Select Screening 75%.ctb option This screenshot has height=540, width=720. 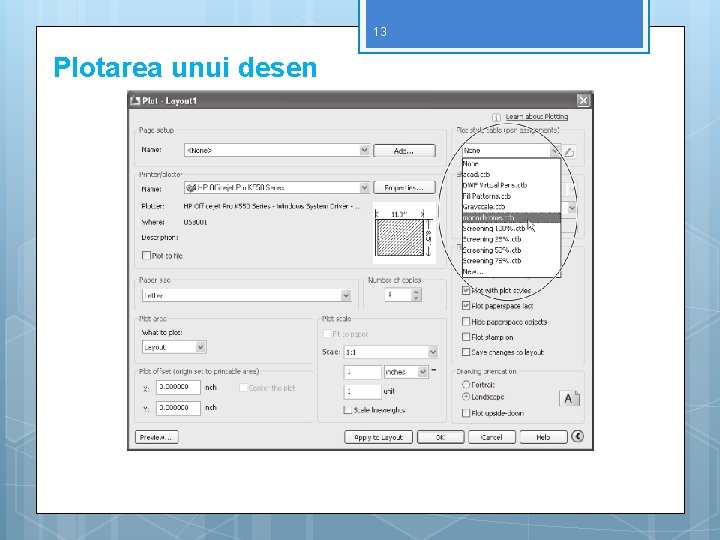point(511,261)
